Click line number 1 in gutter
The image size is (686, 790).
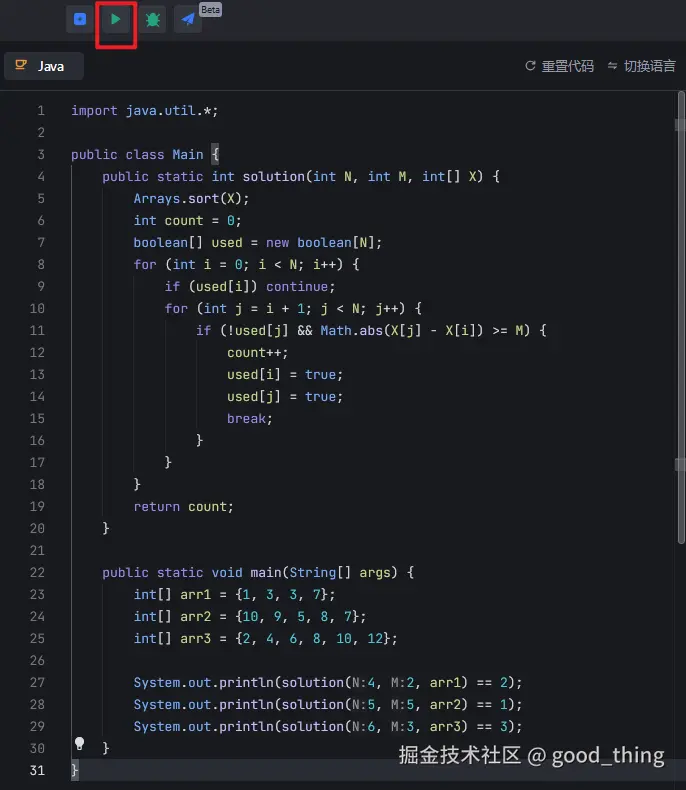coord(41,110)
